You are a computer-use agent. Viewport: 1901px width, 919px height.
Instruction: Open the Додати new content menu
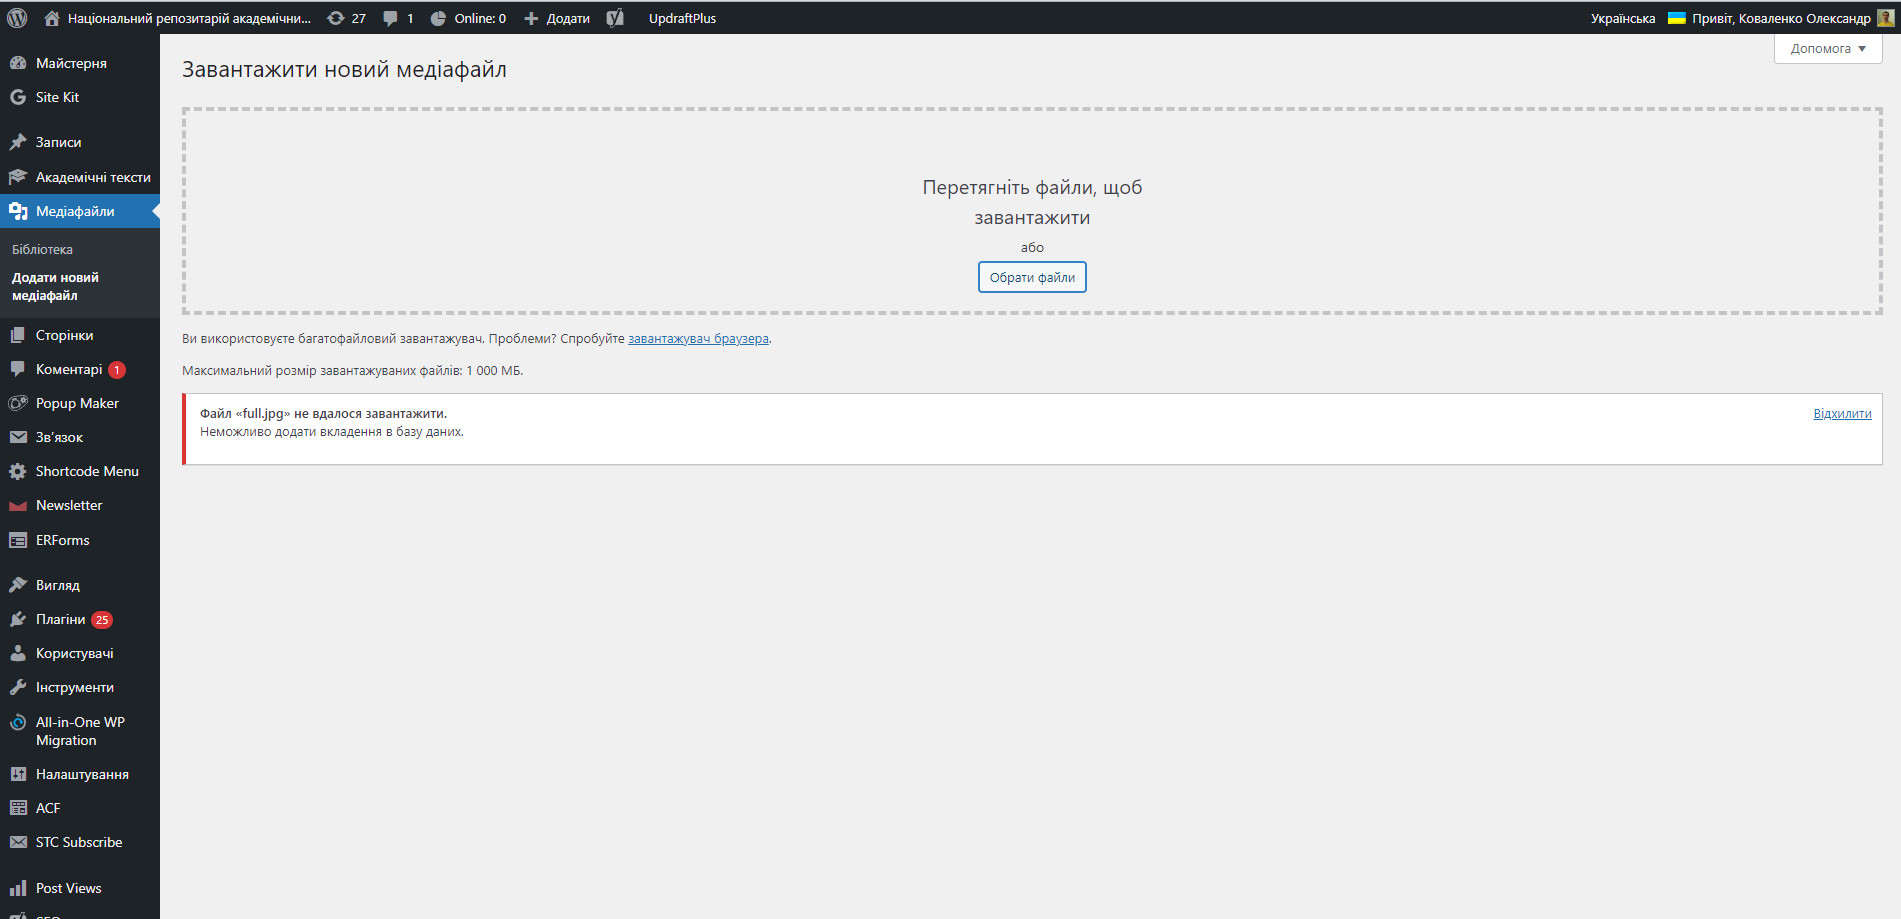[557, 18]
